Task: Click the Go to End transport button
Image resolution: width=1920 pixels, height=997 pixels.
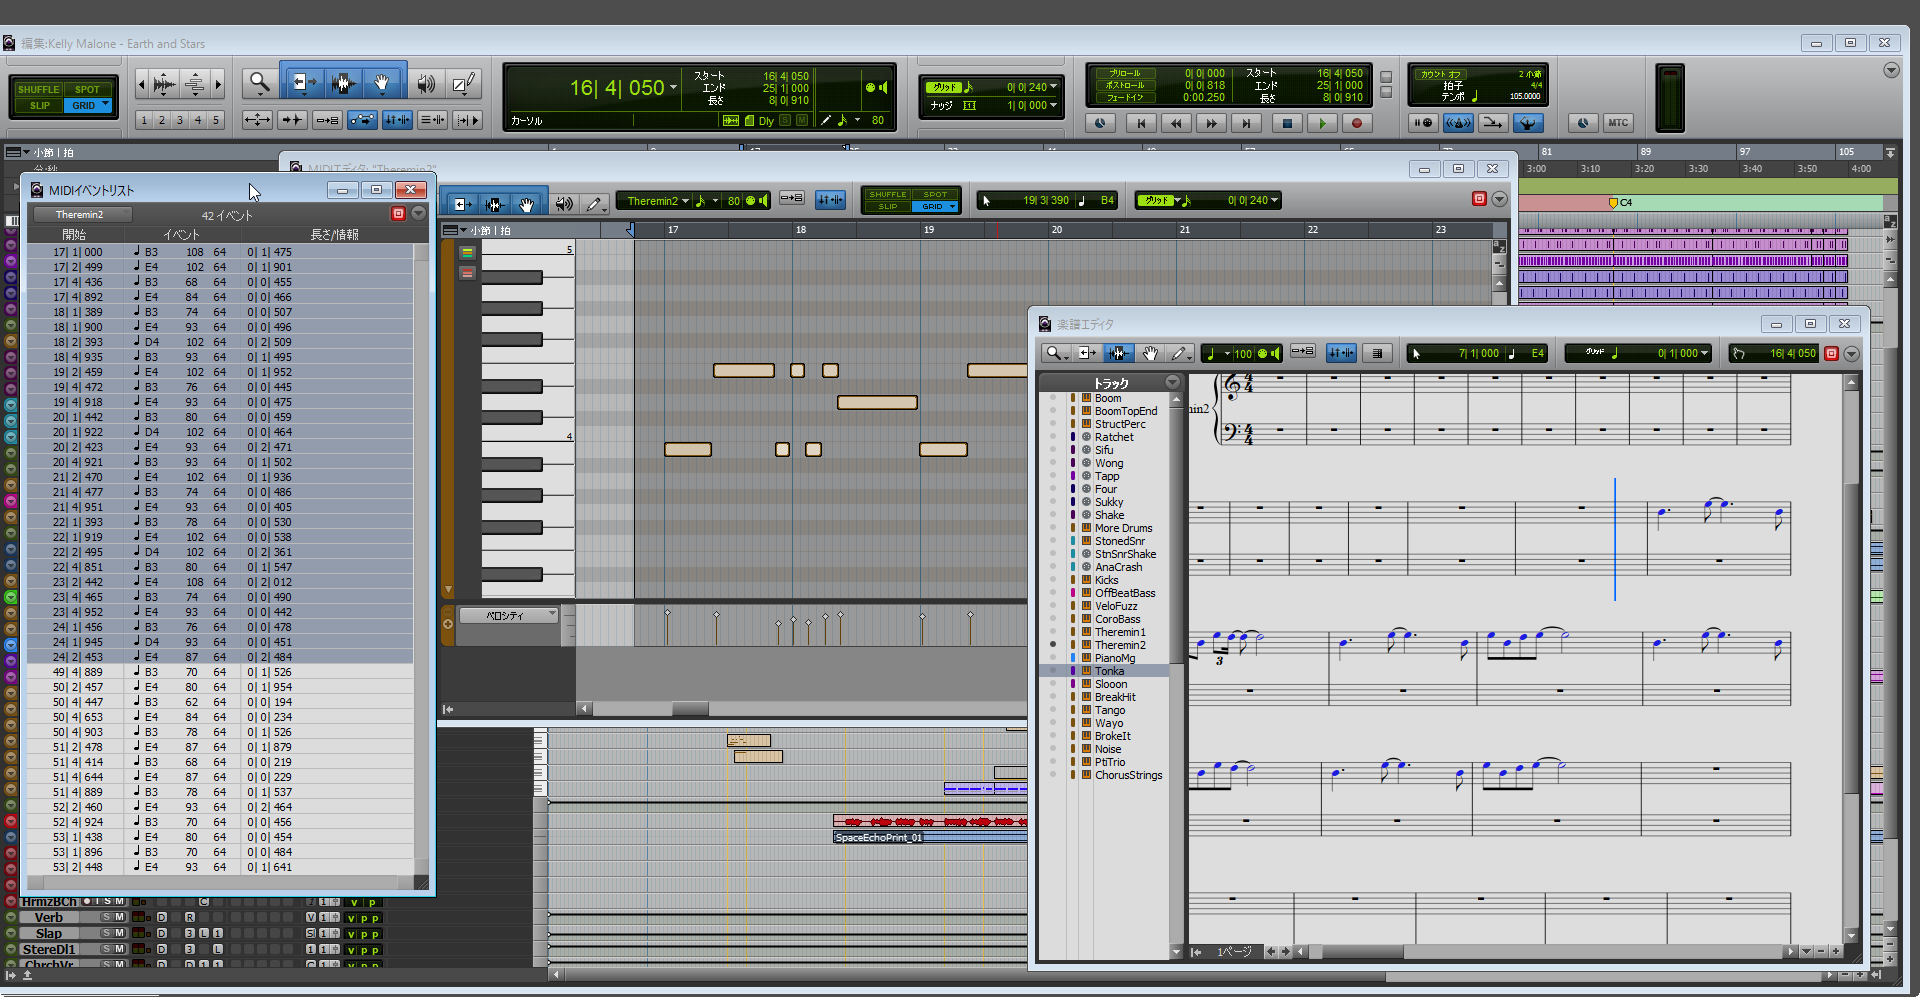Action: pyautogui.click(x=1246, y=123)
